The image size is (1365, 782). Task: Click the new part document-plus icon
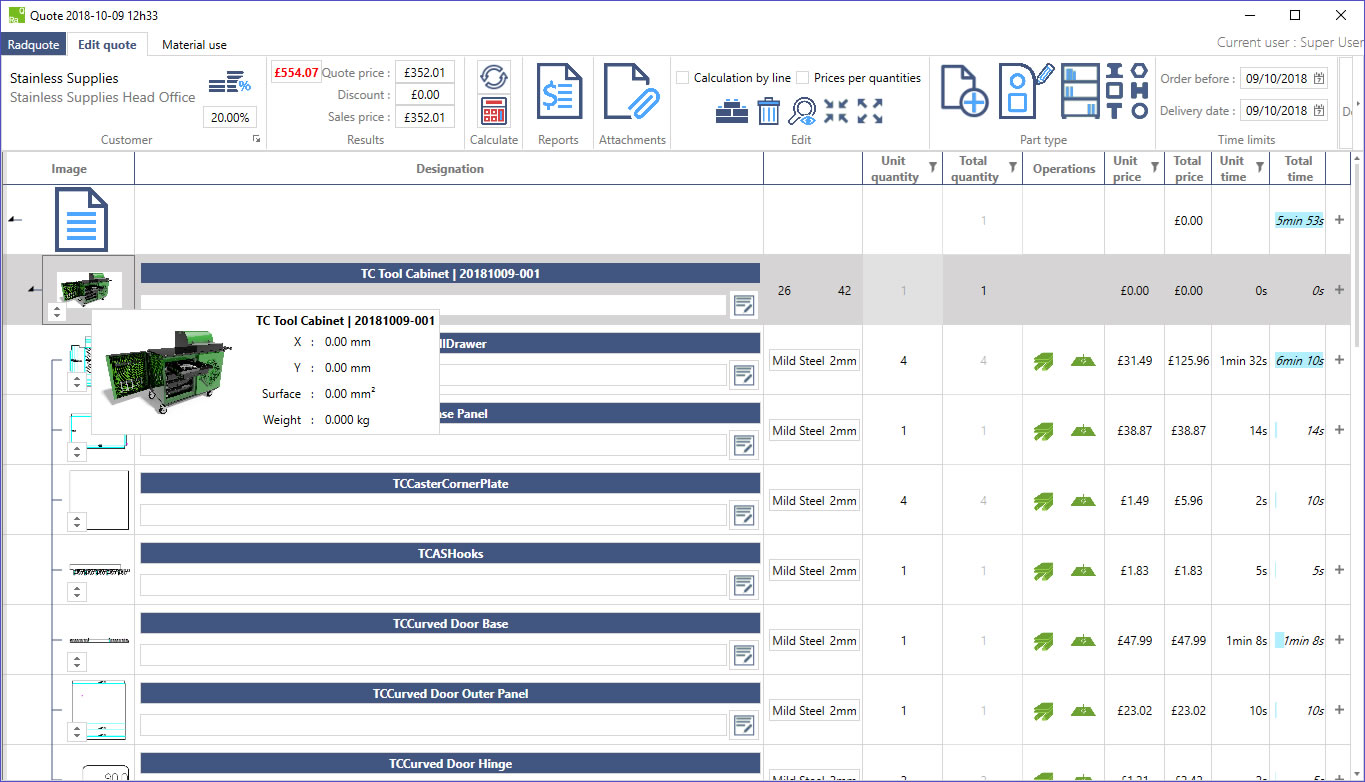click(x=965, y=91)
